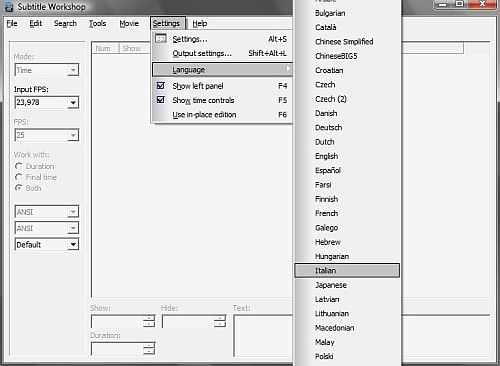Click the Hide field spinner arrows
The image size is (500, 366).
[x=220, y=321]
